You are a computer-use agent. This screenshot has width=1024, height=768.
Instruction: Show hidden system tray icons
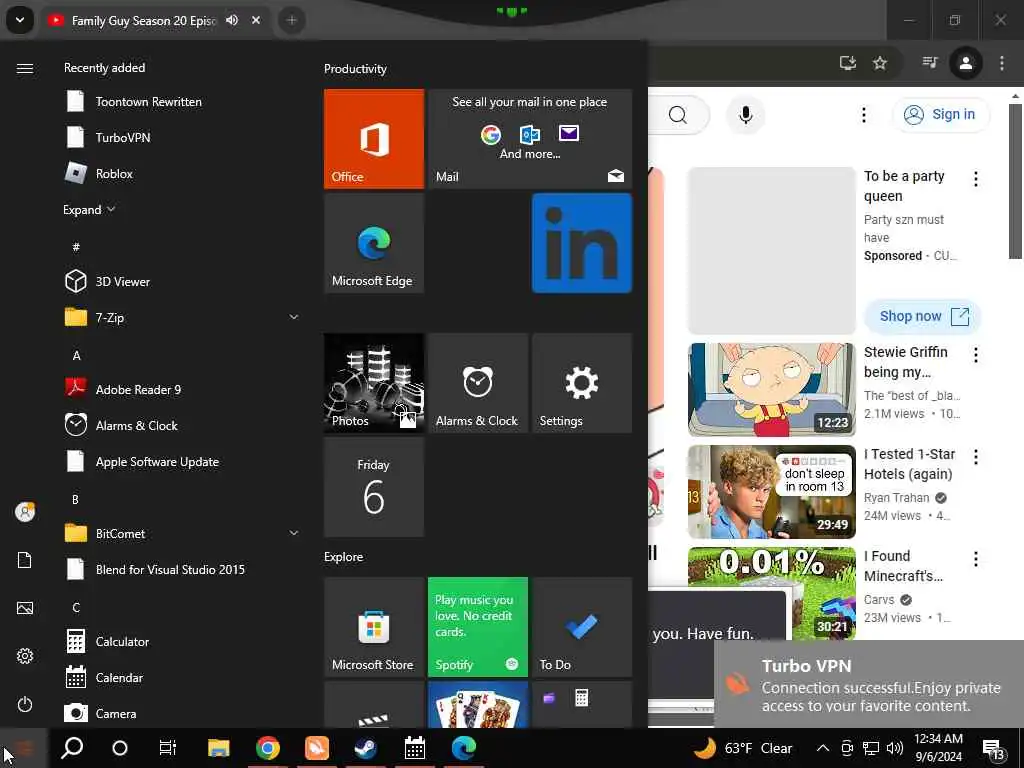823,748
